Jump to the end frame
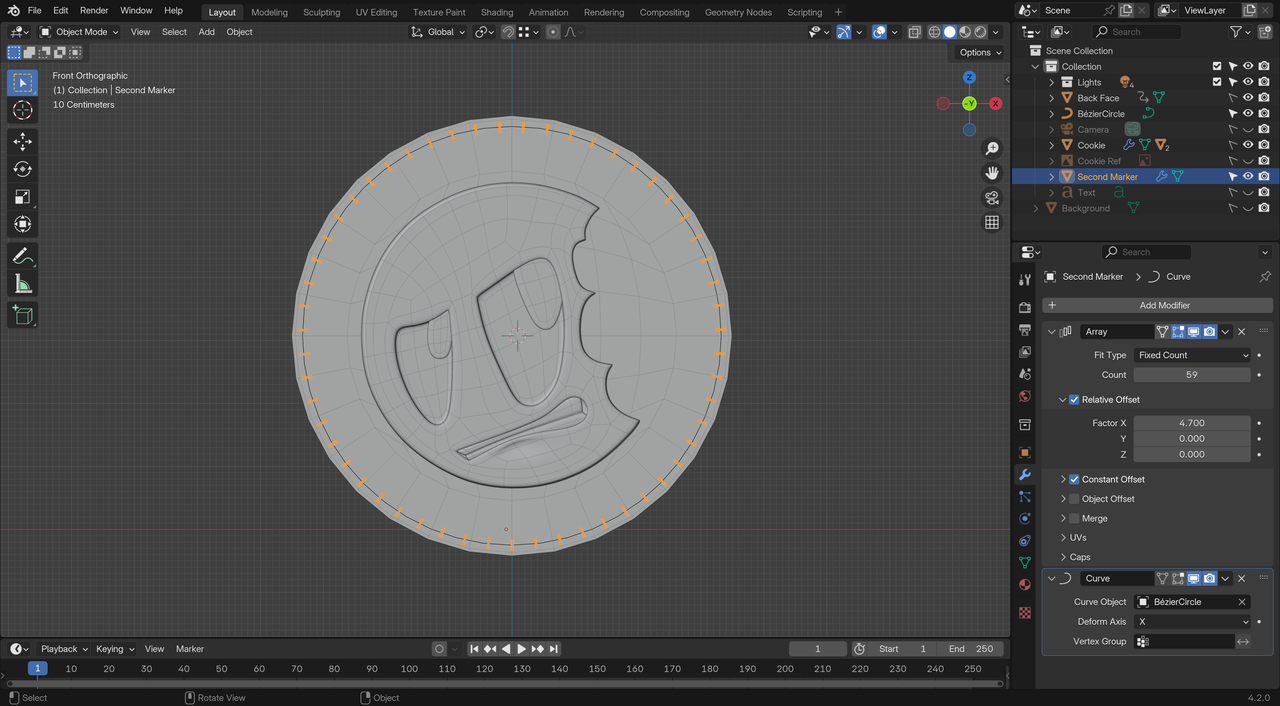This screenshot has height=706, width=1280. (x=554, y=649)
